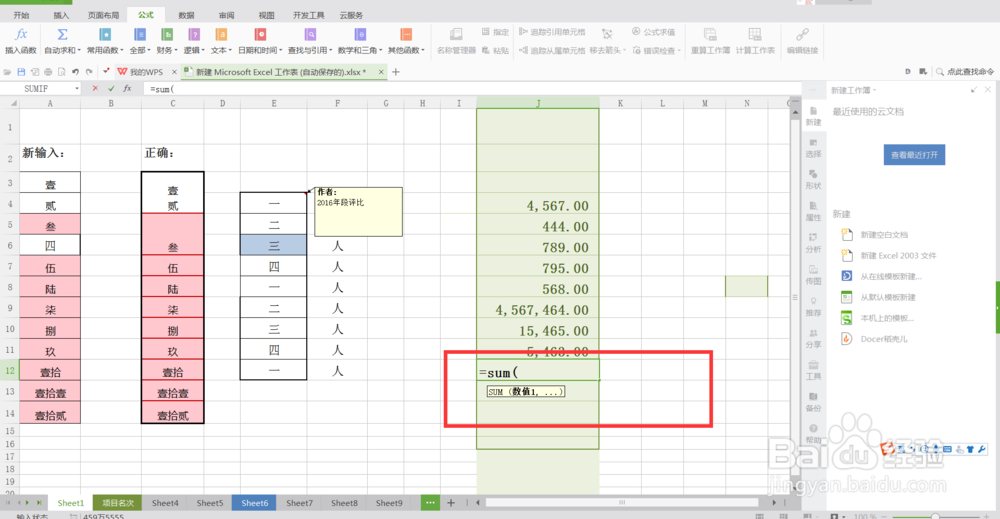Switch to the 开发工具 (Developer) ribbon tab

(309, 15)
